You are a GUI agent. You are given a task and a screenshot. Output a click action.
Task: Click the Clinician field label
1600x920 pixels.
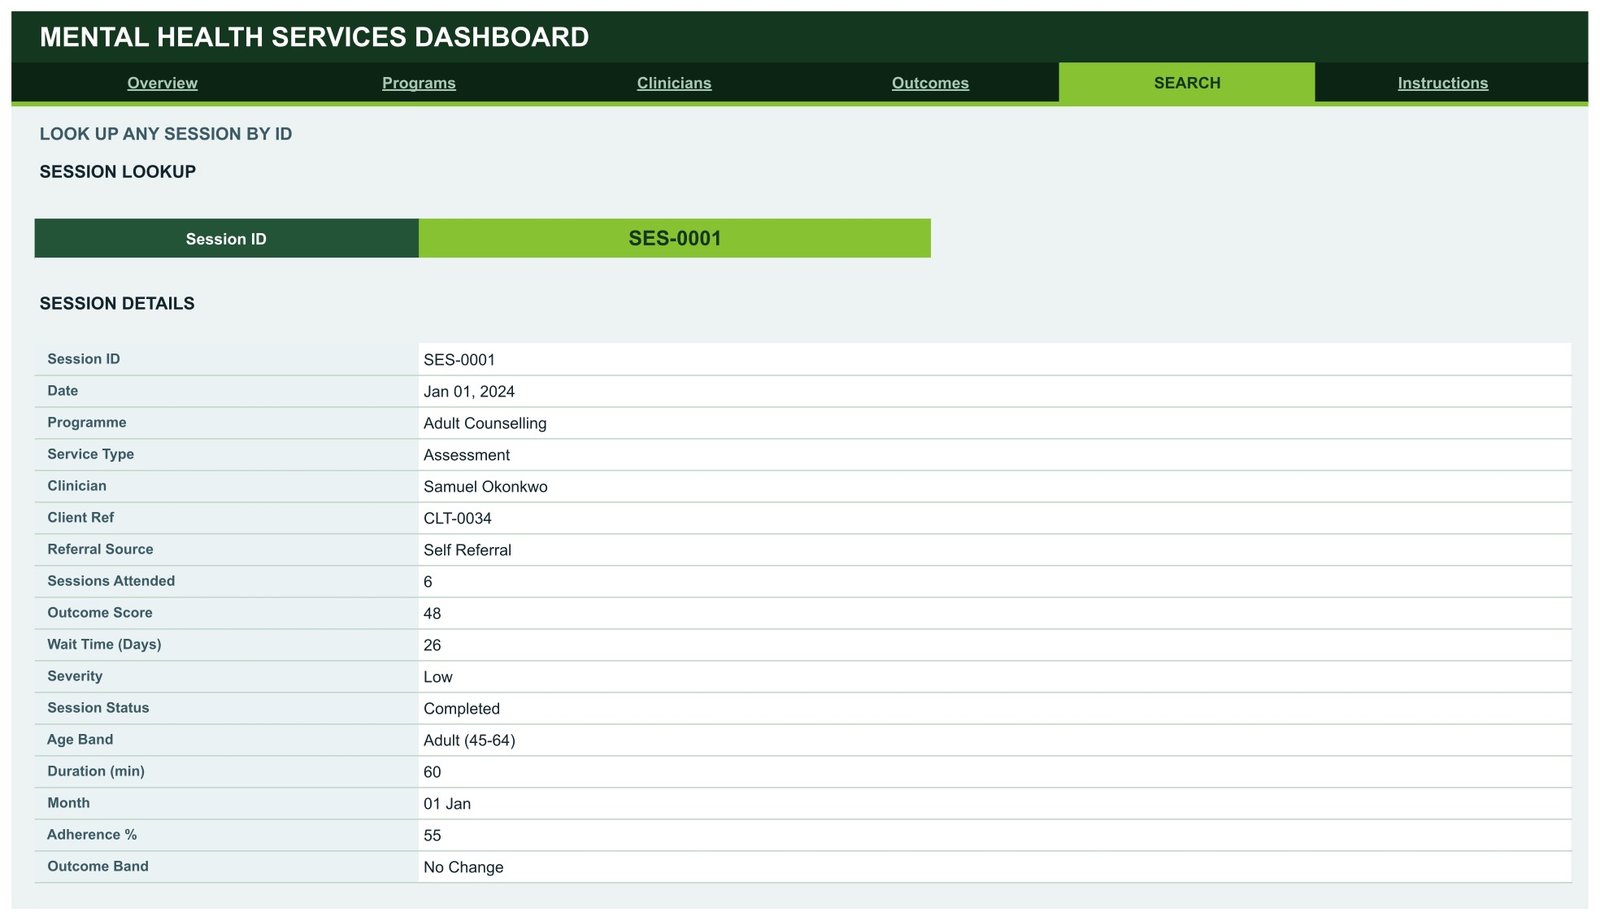click(77, 486)
